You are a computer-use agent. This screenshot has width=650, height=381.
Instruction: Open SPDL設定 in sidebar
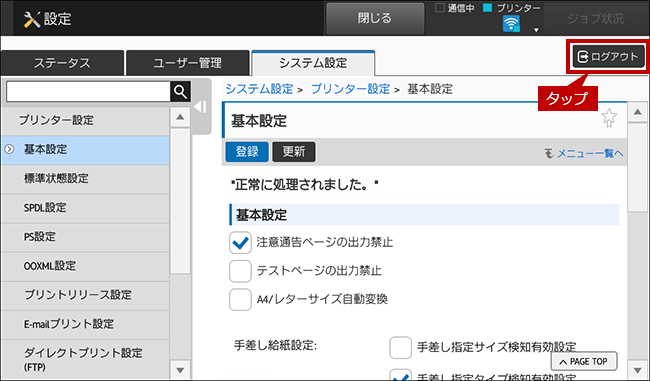click(x=85, y=208)
